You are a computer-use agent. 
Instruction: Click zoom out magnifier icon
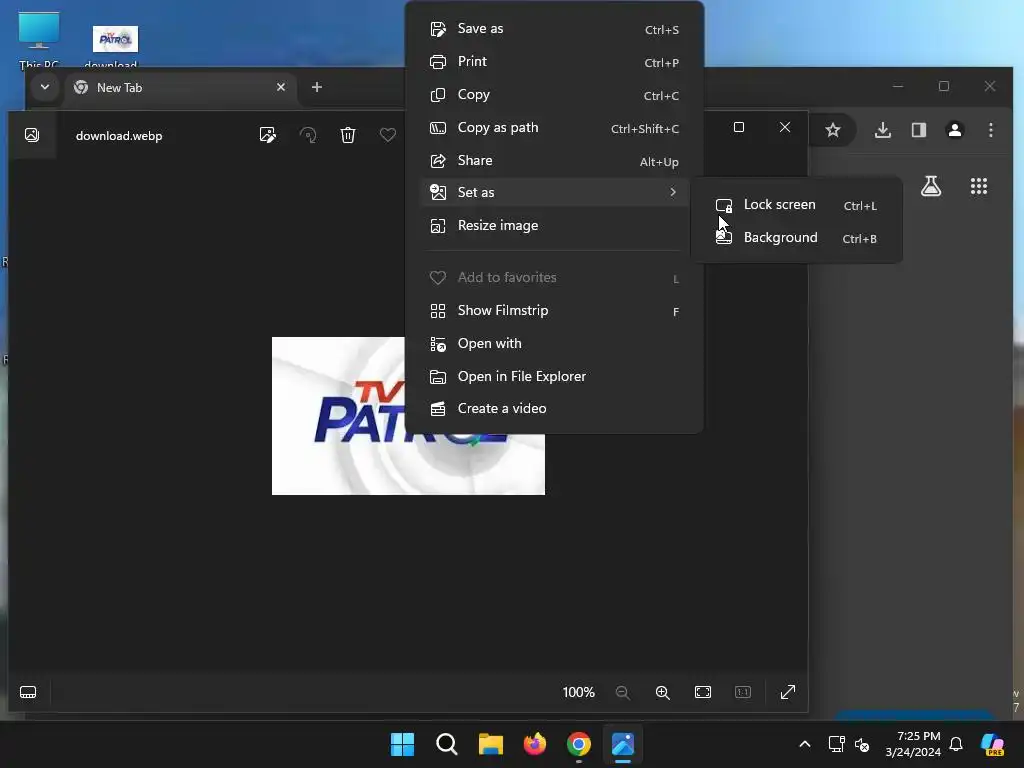[623, 692]
